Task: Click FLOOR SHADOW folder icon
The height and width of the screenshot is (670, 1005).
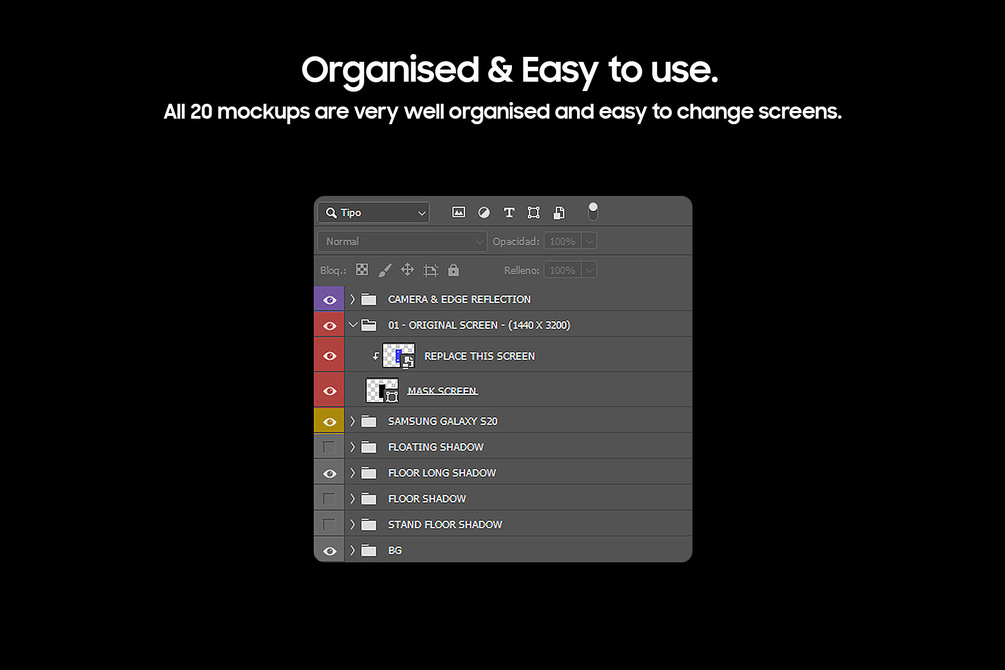Action: click(x=369, y=498)
